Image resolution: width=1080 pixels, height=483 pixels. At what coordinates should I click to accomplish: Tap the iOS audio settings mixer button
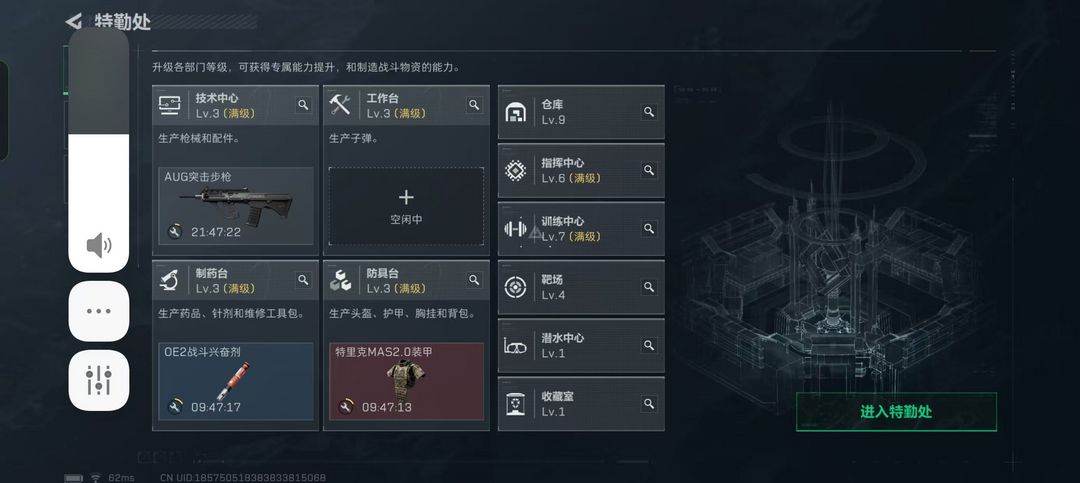click(98, 380)
